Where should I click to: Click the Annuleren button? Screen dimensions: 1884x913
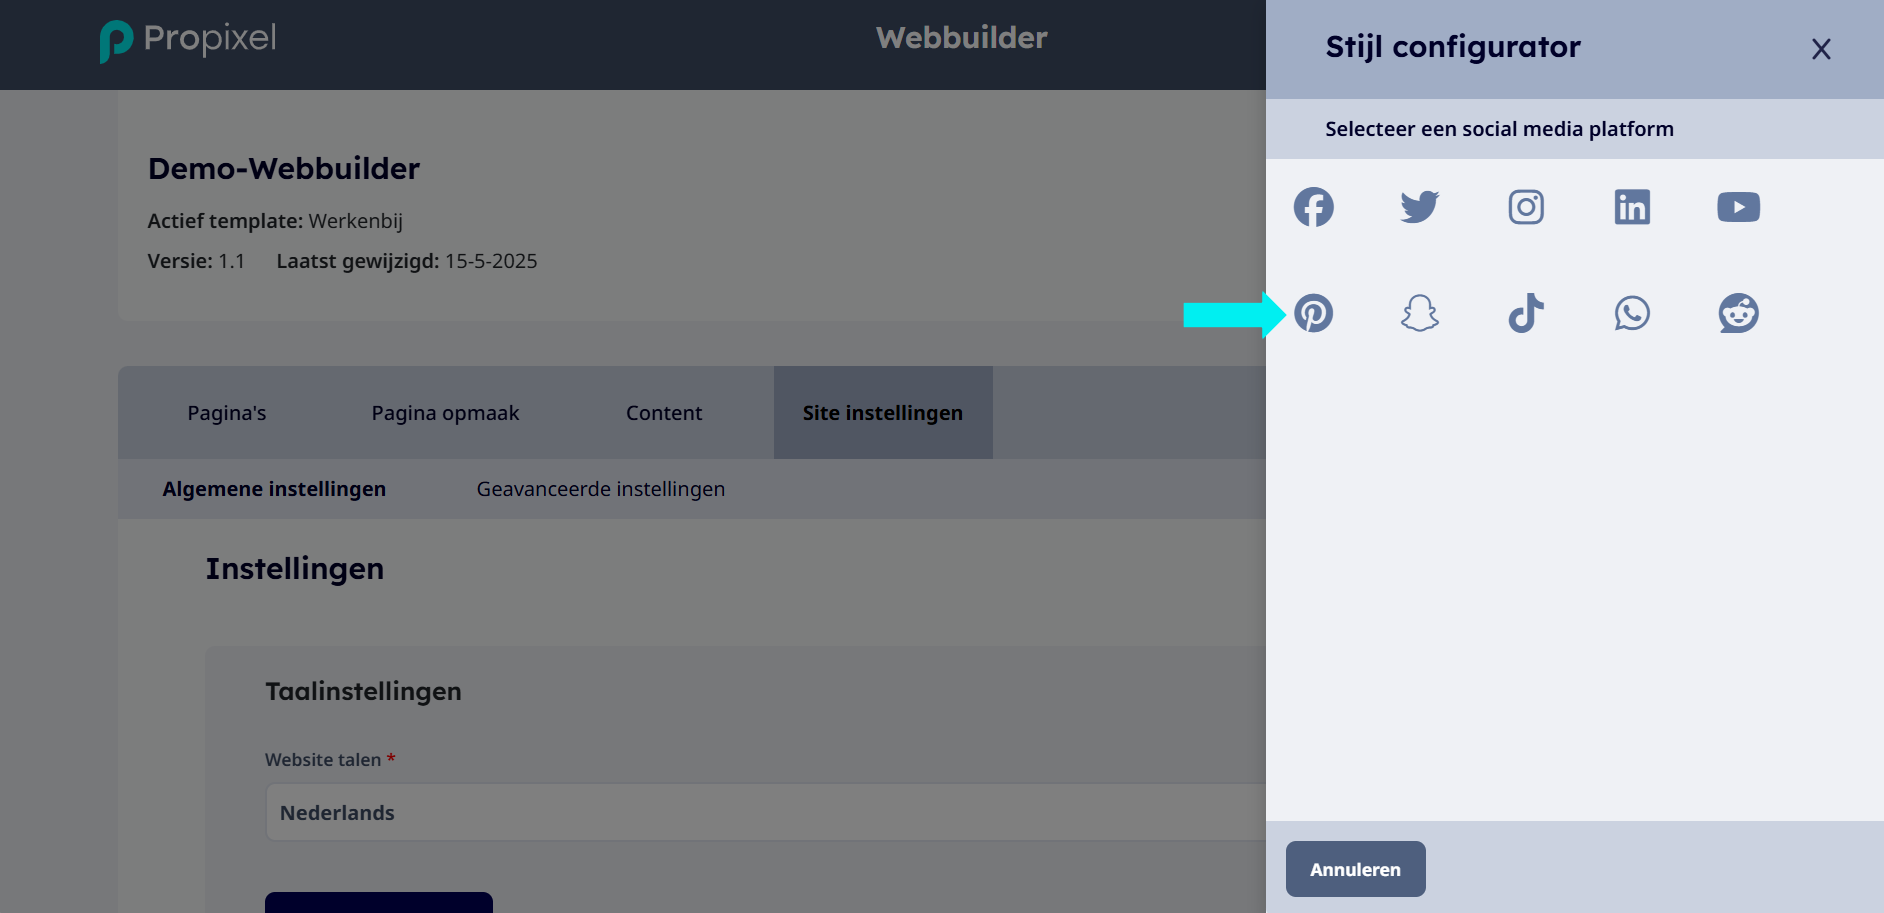(x=1355, y=869)
